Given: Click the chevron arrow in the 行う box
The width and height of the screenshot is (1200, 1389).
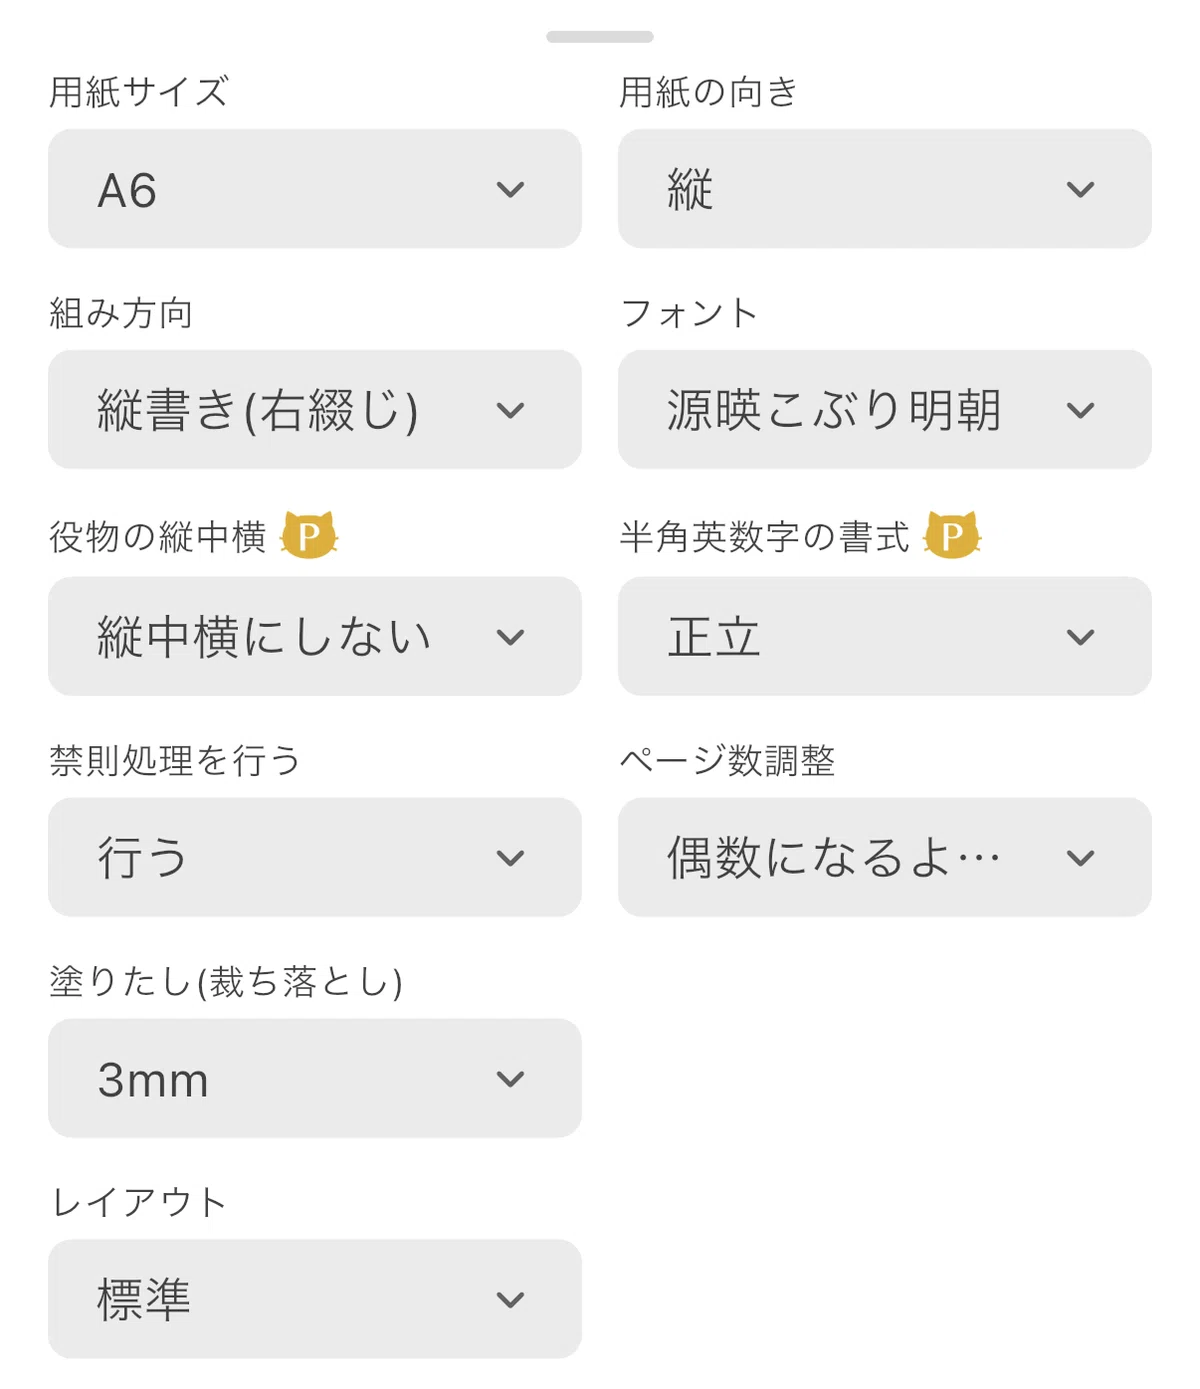Looking at the screenshot, I should click(x=510, y=858).
